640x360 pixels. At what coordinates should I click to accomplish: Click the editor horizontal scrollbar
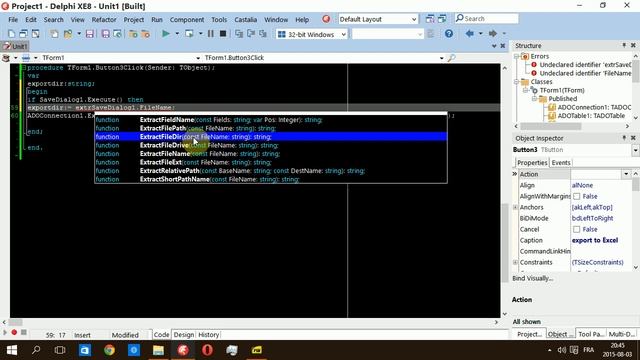[250, 322]
